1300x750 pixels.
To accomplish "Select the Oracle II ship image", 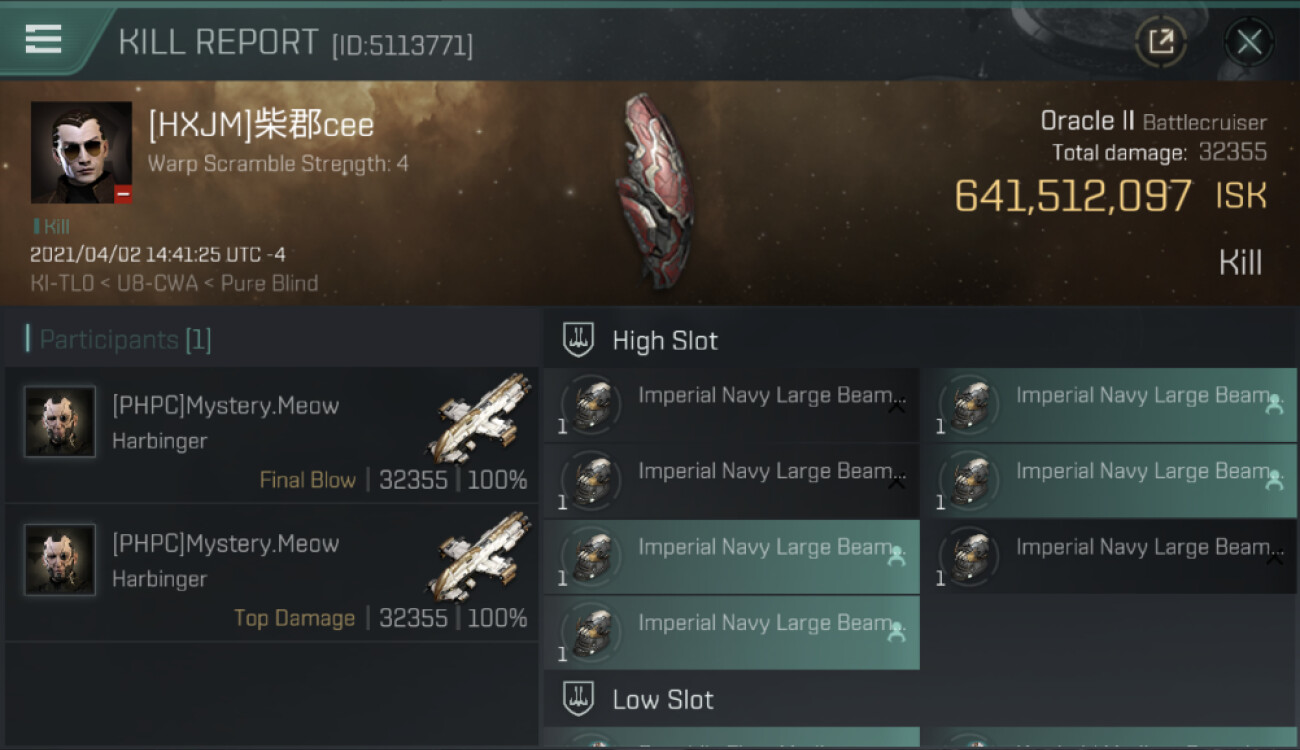I will pyautogui.click(x=655, y=190).
